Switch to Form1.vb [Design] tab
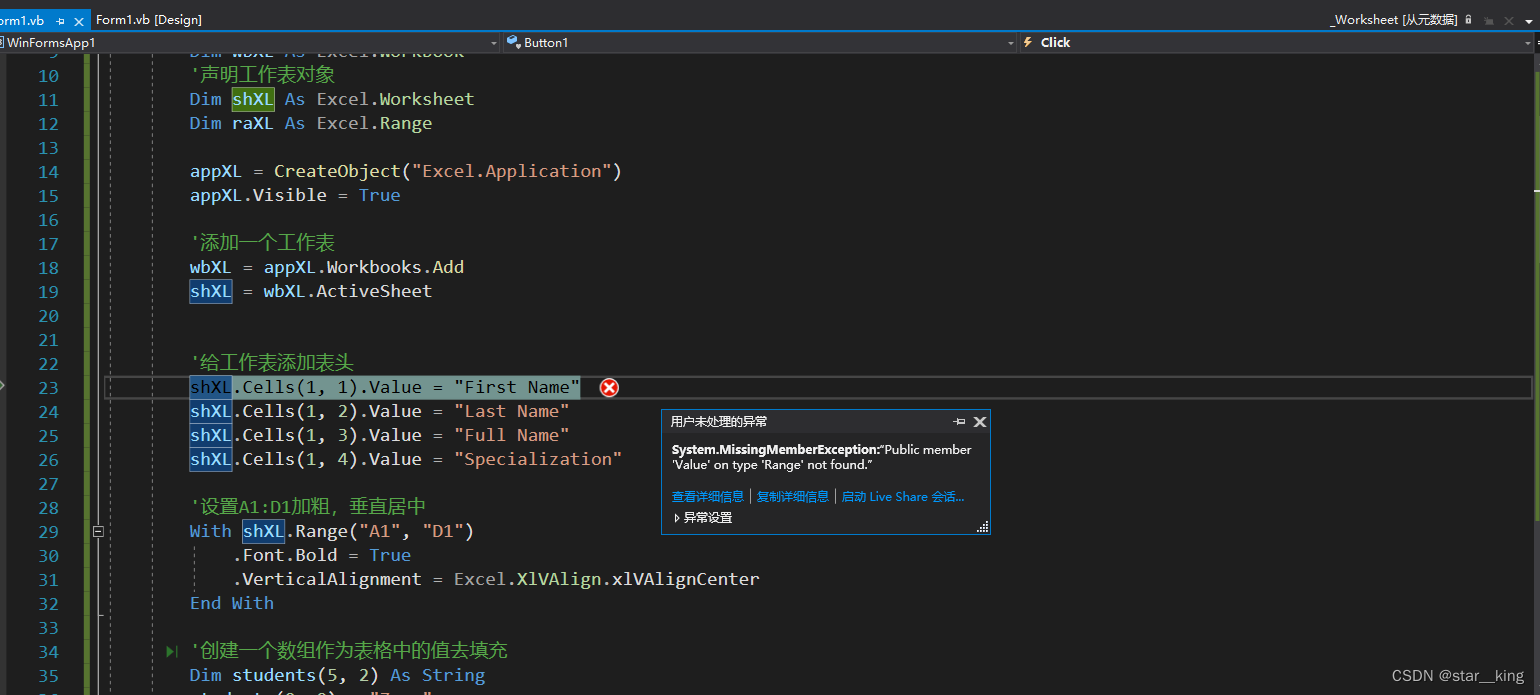The width and height of the screenshot is (1540, 695). coord(148,20)
